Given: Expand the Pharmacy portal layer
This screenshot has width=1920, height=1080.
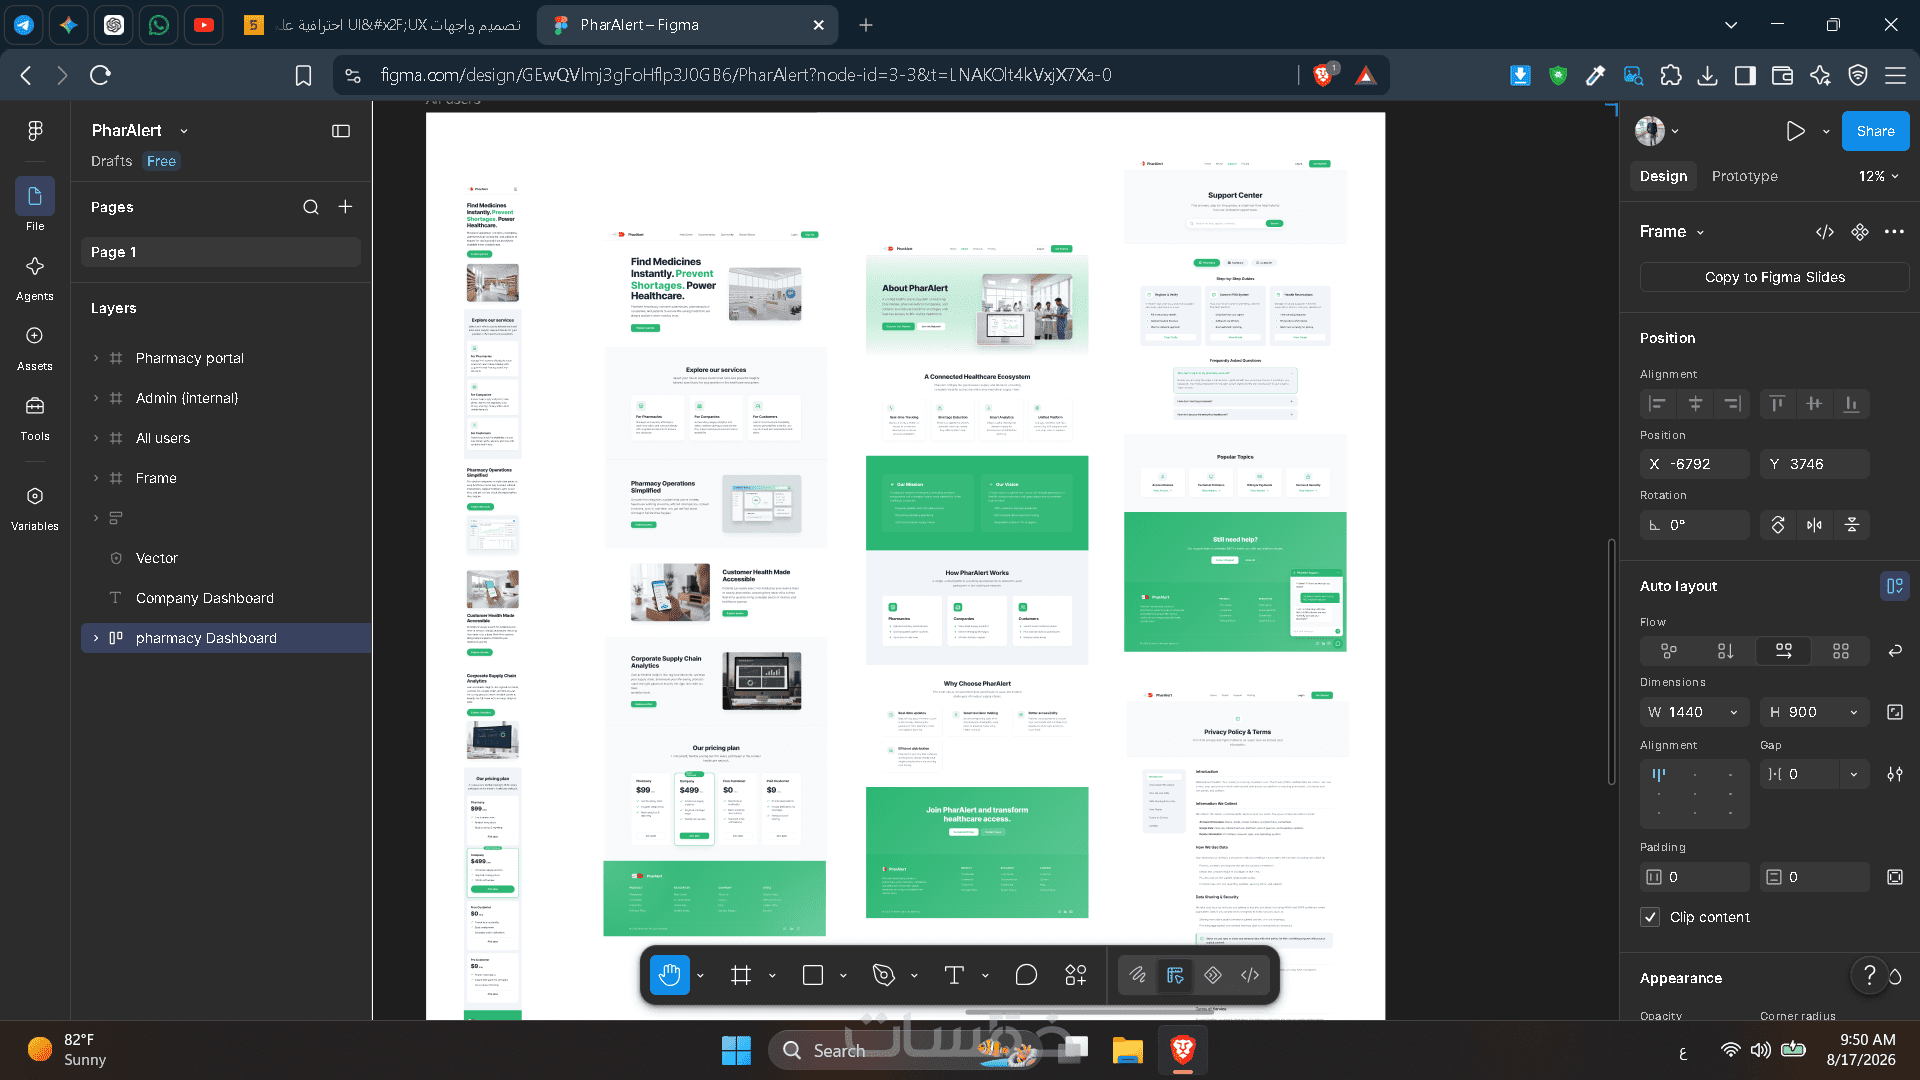Looking at the screenshot, I should click(96, 358).
